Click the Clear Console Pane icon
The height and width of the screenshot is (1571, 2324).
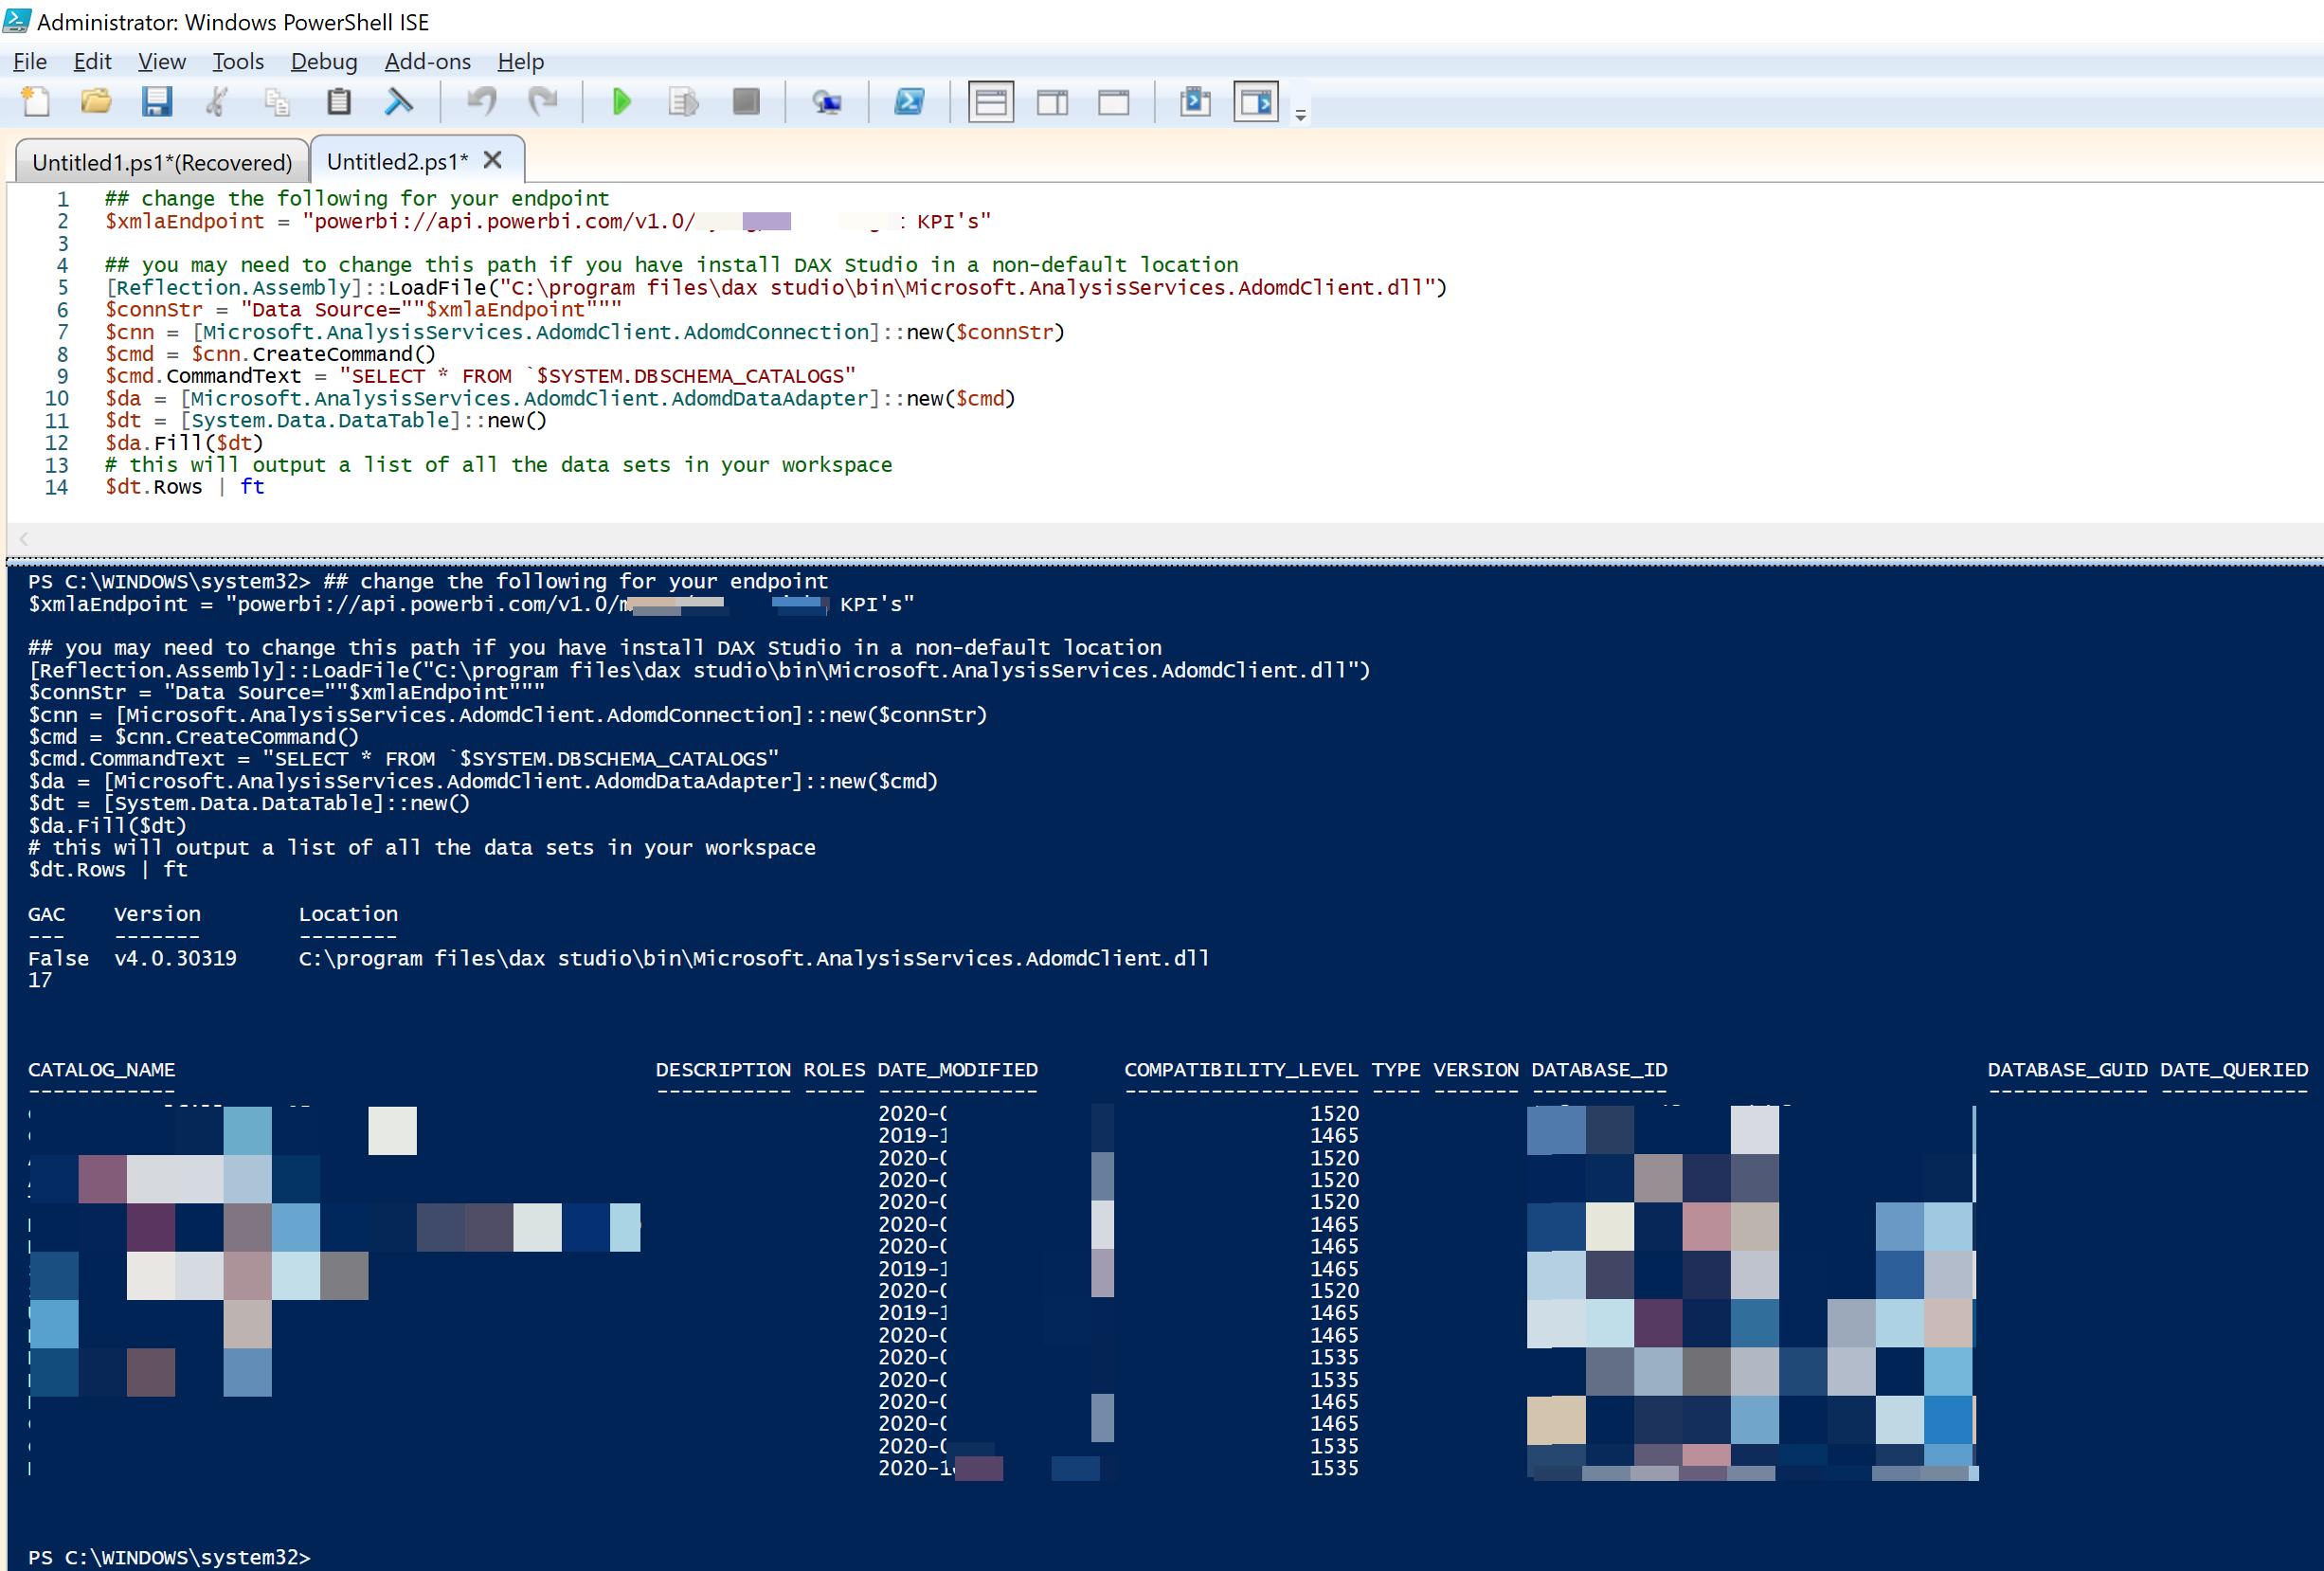(x=398, y=102)
